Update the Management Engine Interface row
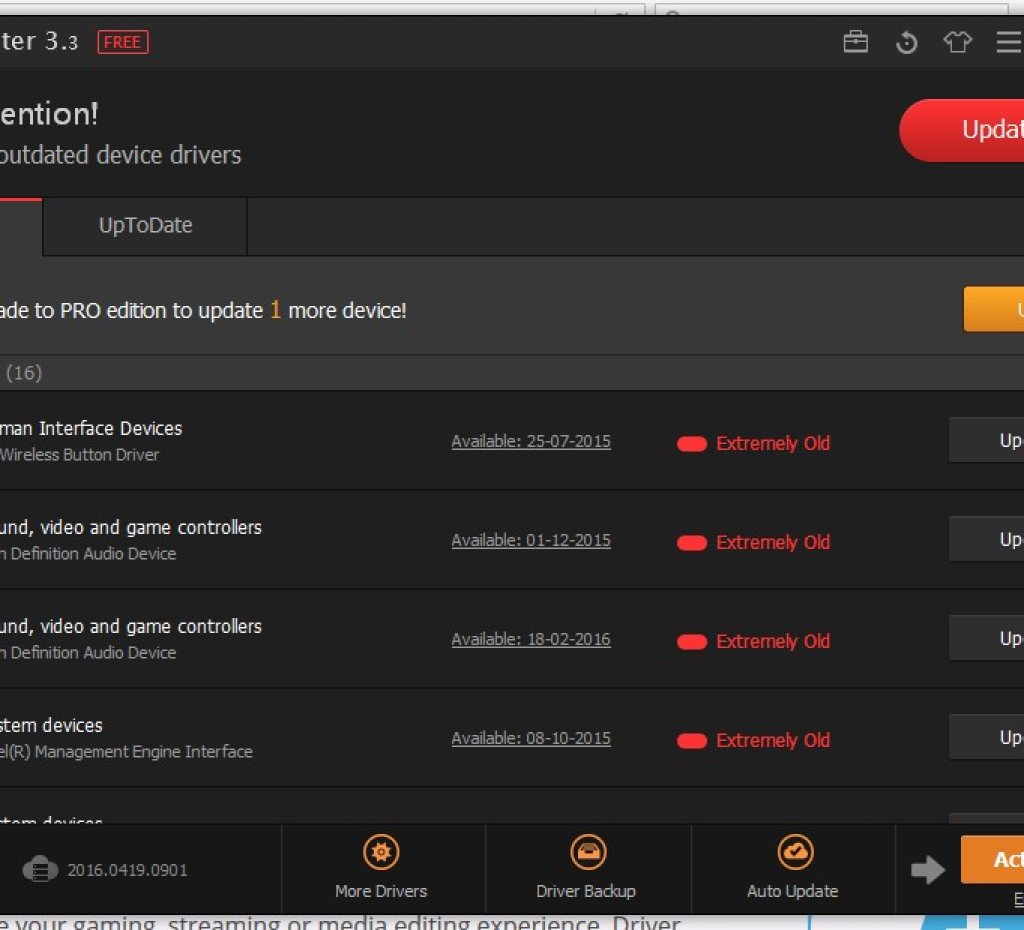The height and width of the screenshot is (930, 1024). pos(986,737)
